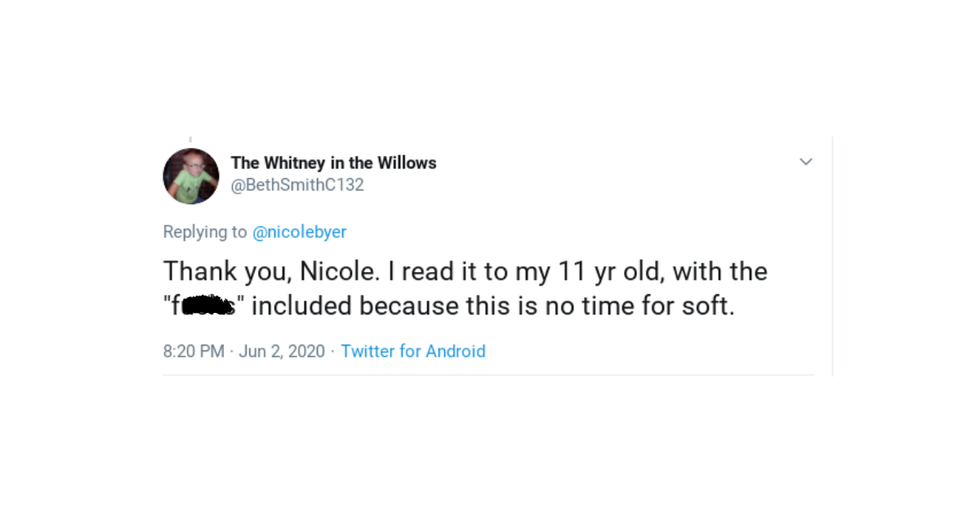The width and height of the screenshot is (980, 513).
Task: Open the tweet options chevron menu
Action: click(805, 162)
